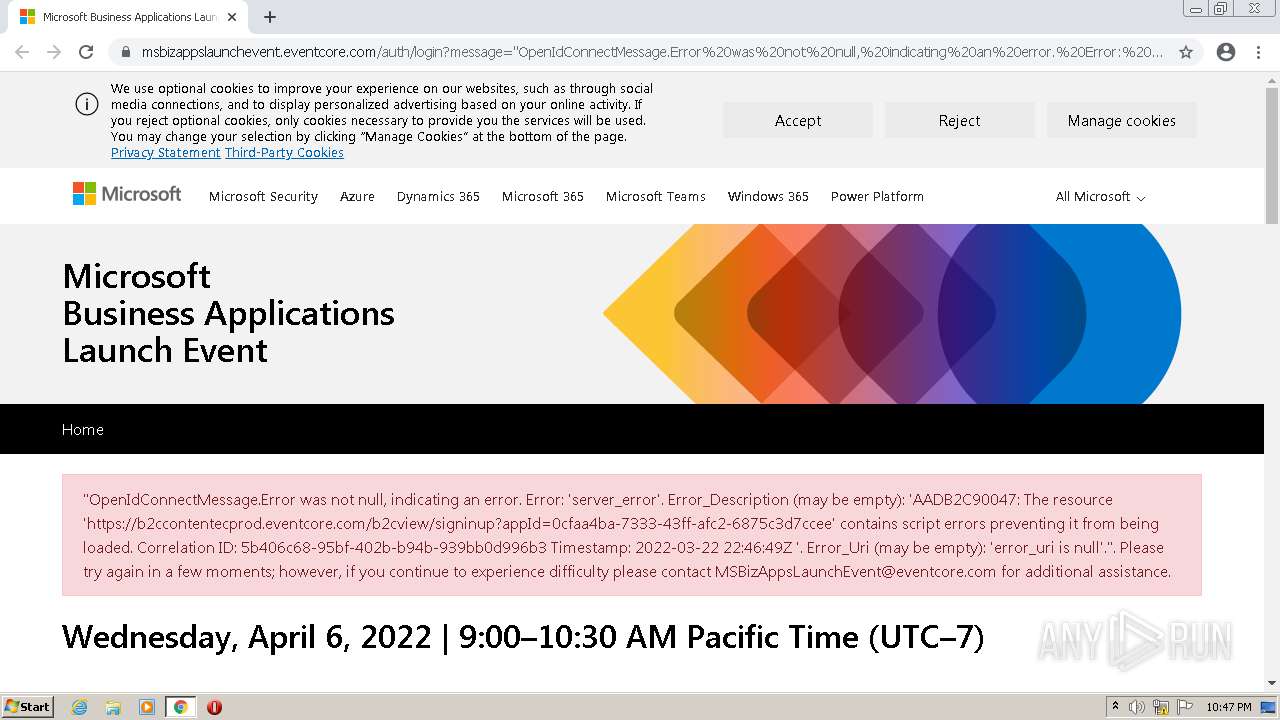Open Microsoft 365 nav link
Viewport: 1280px width, 720px height.
pyautogui.click(x=543, y=197)
